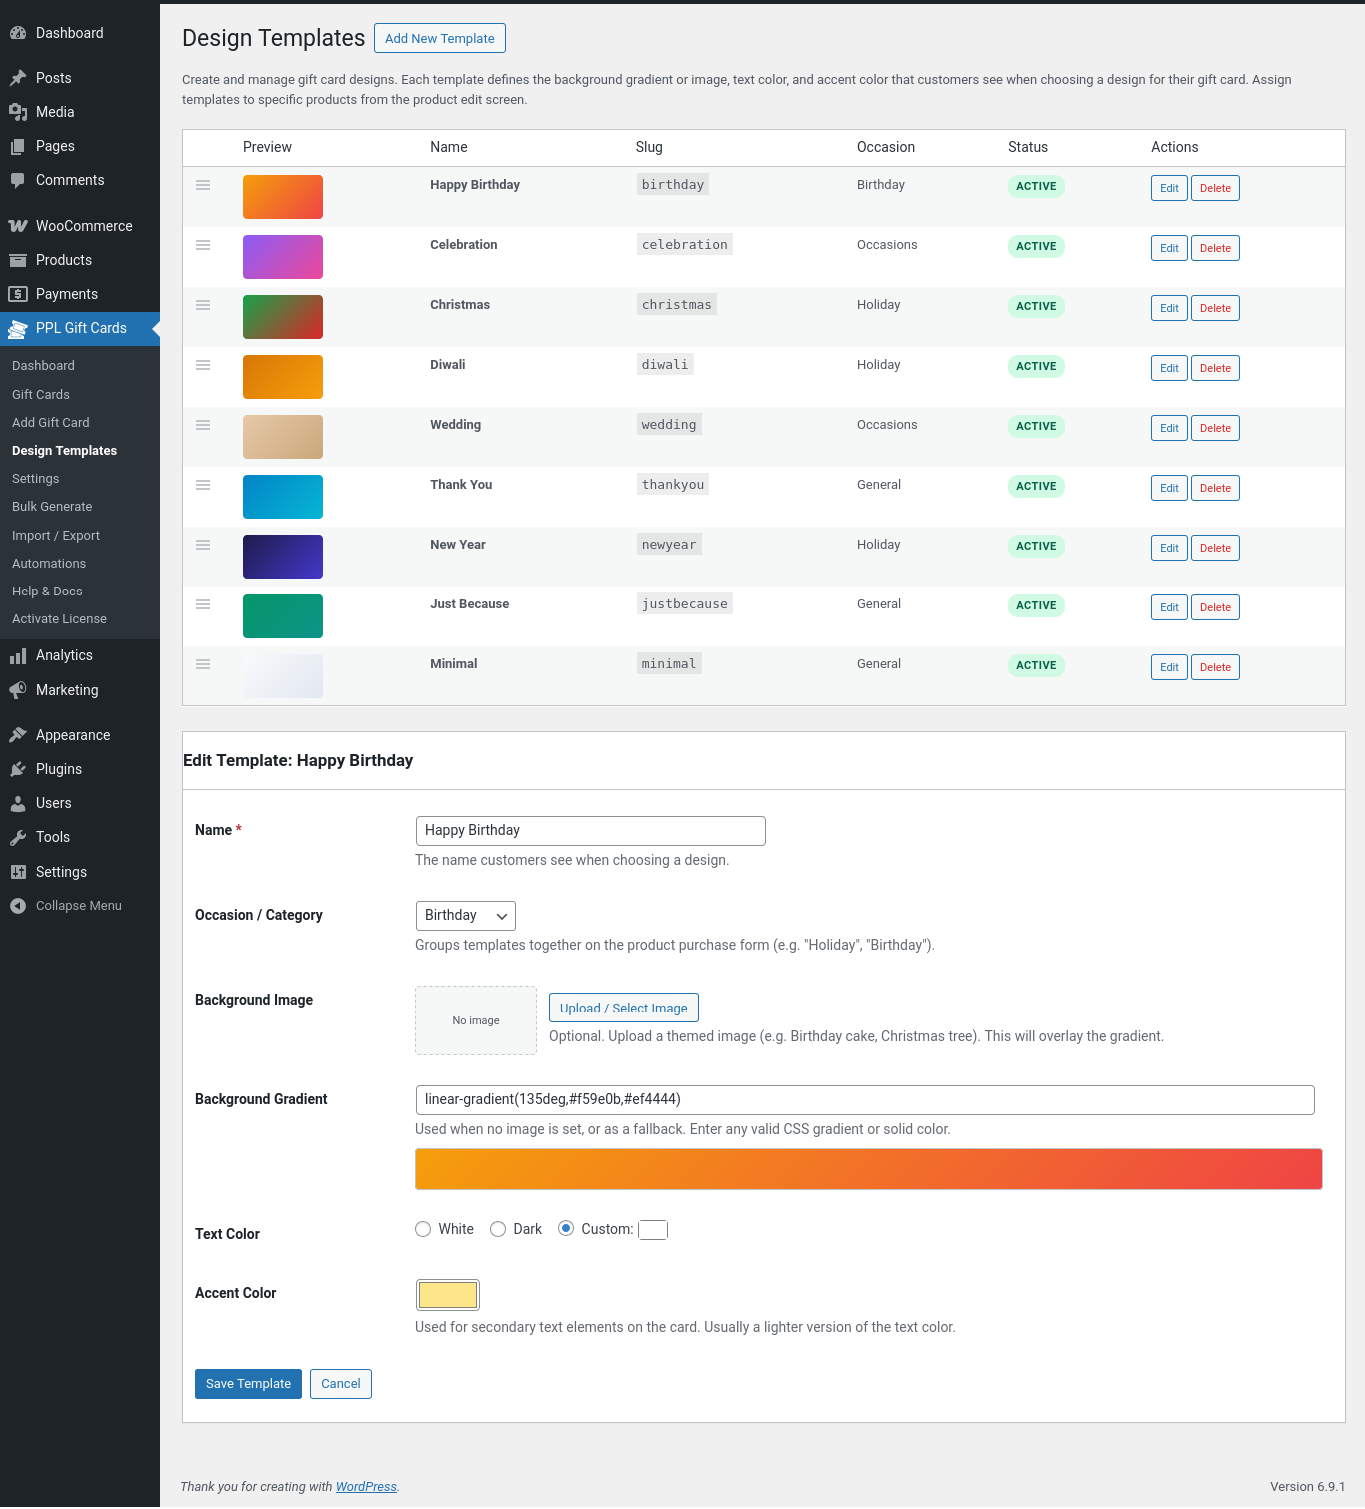Grab the drag handle for Christmas row
This screenshot has width=1365, height=1509.
coord(203,305)
